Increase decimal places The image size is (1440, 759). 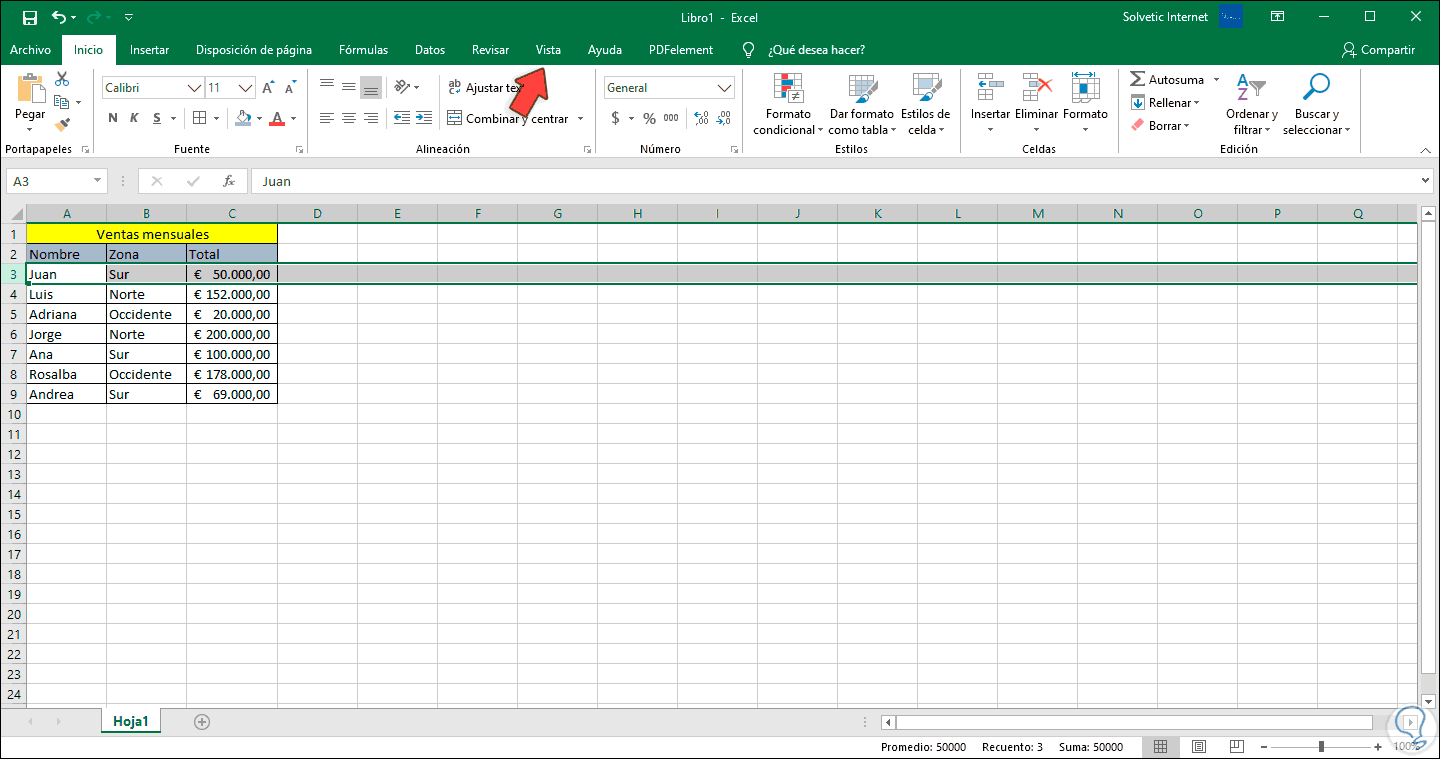click(701, 118)
